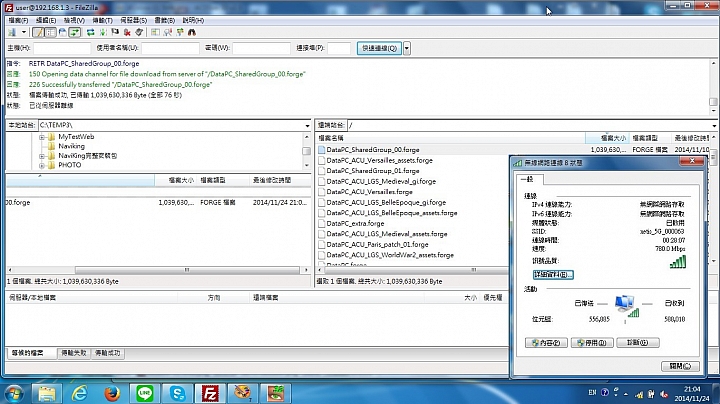Image resolution: width=720 pixels, height=404 pixels.
Task: Expand the PHOTO folder node
Action: tap(42, 165)
